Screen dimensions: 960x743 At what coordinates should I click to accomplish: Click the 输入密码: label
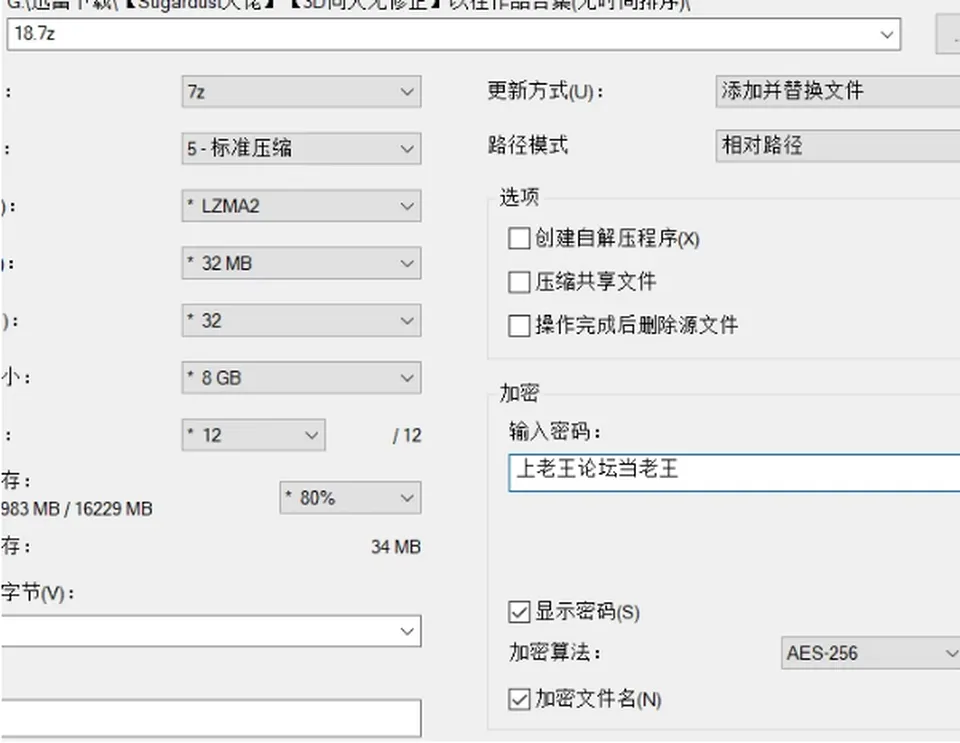pyautogui.click(x=555, y=431)
